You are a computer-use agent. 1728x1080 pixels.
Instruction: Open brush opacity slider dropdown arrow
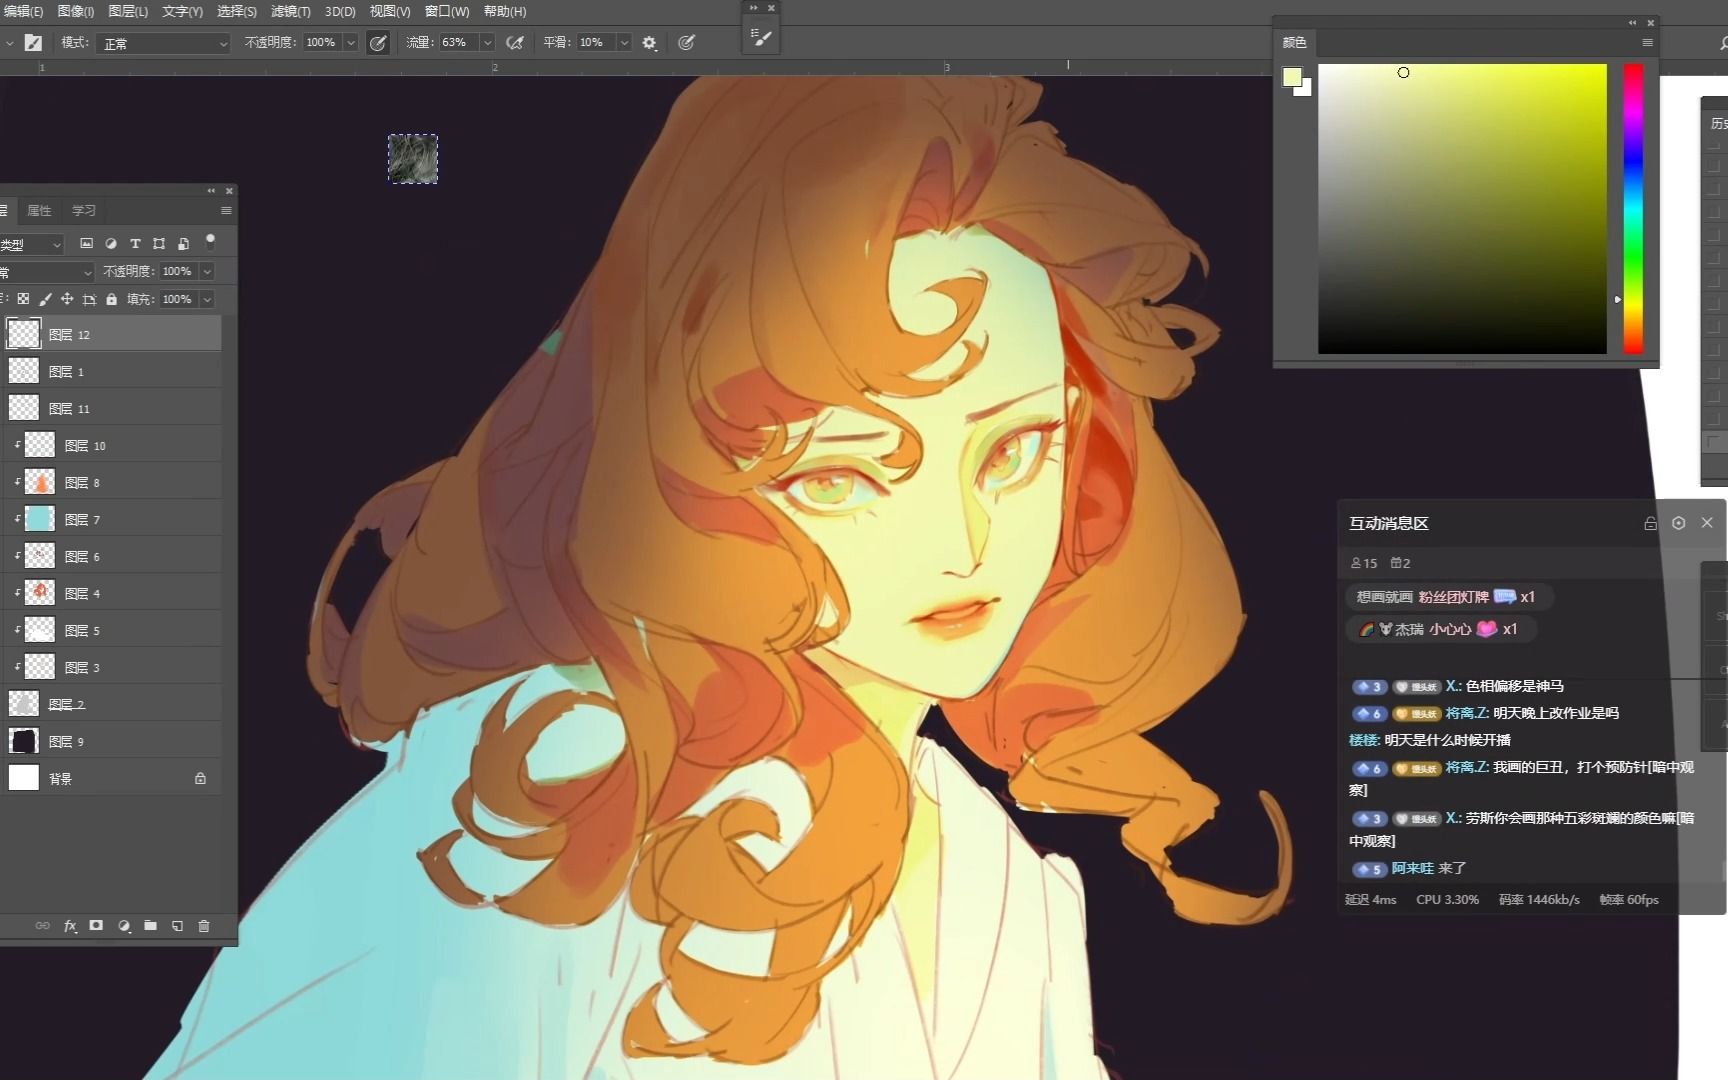point(350,43)
